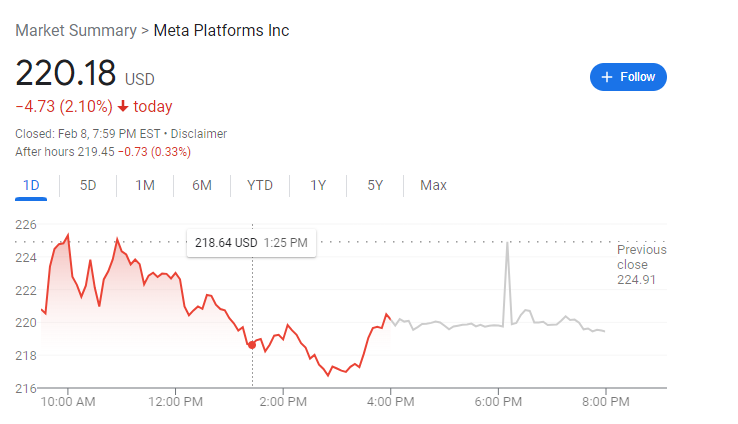The width and height of the screenshot is (738, 424).
Task: Click the 218.64 USD price tooltip
Action: 251,242
